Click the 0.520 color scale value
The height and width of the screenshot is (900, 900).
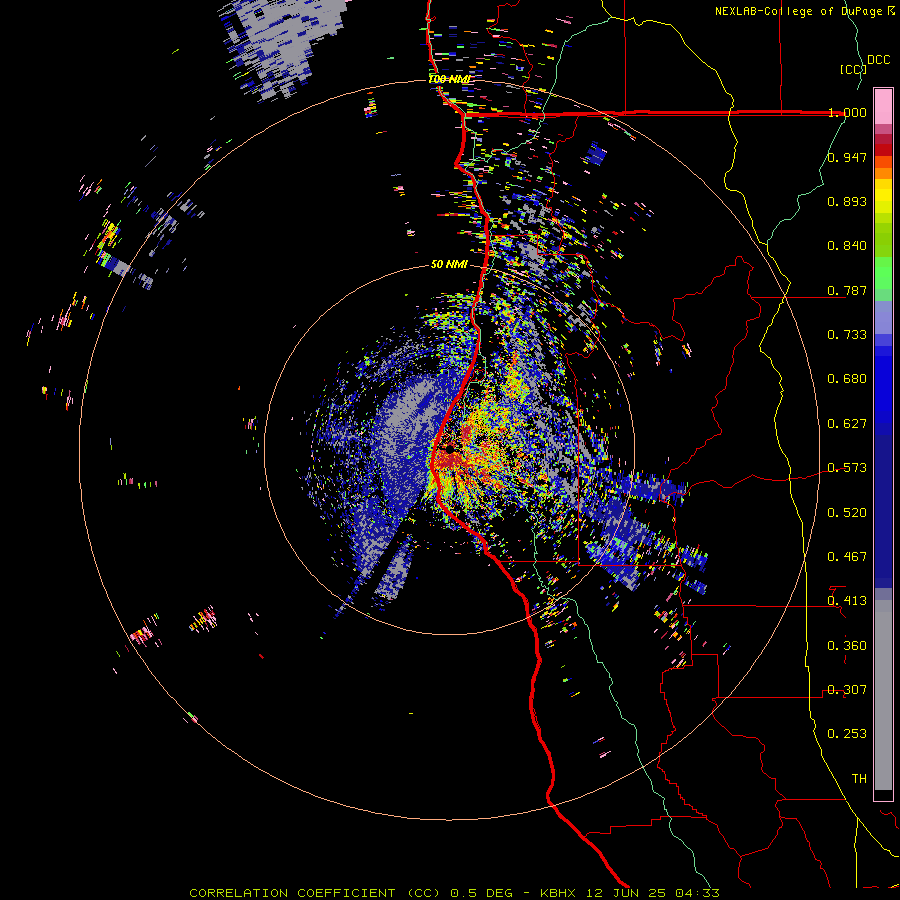(x=847, y=513)
